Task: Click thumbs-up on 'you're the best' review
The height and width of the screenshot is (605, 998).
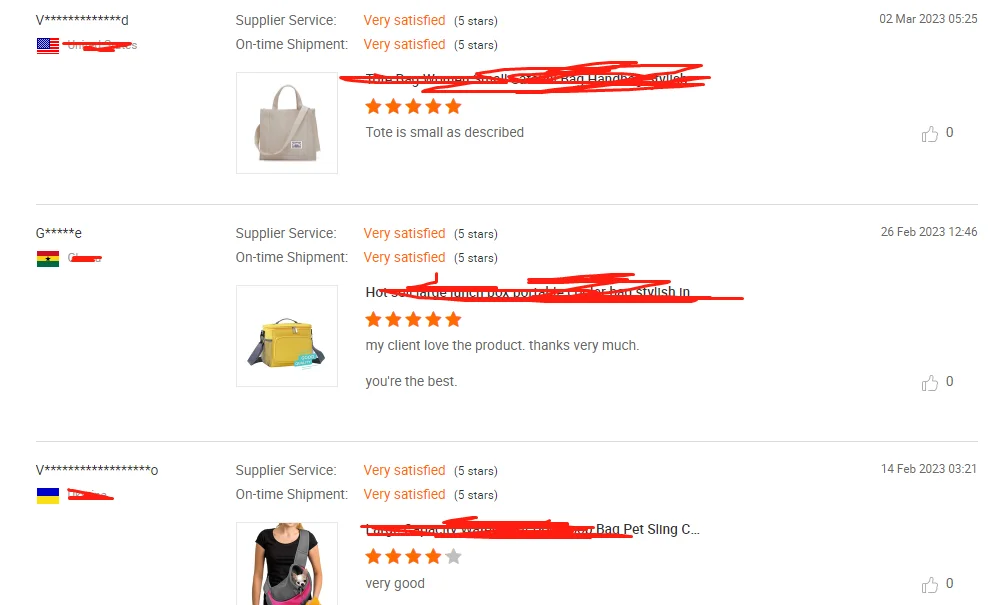Action: [x=929, y=382]
